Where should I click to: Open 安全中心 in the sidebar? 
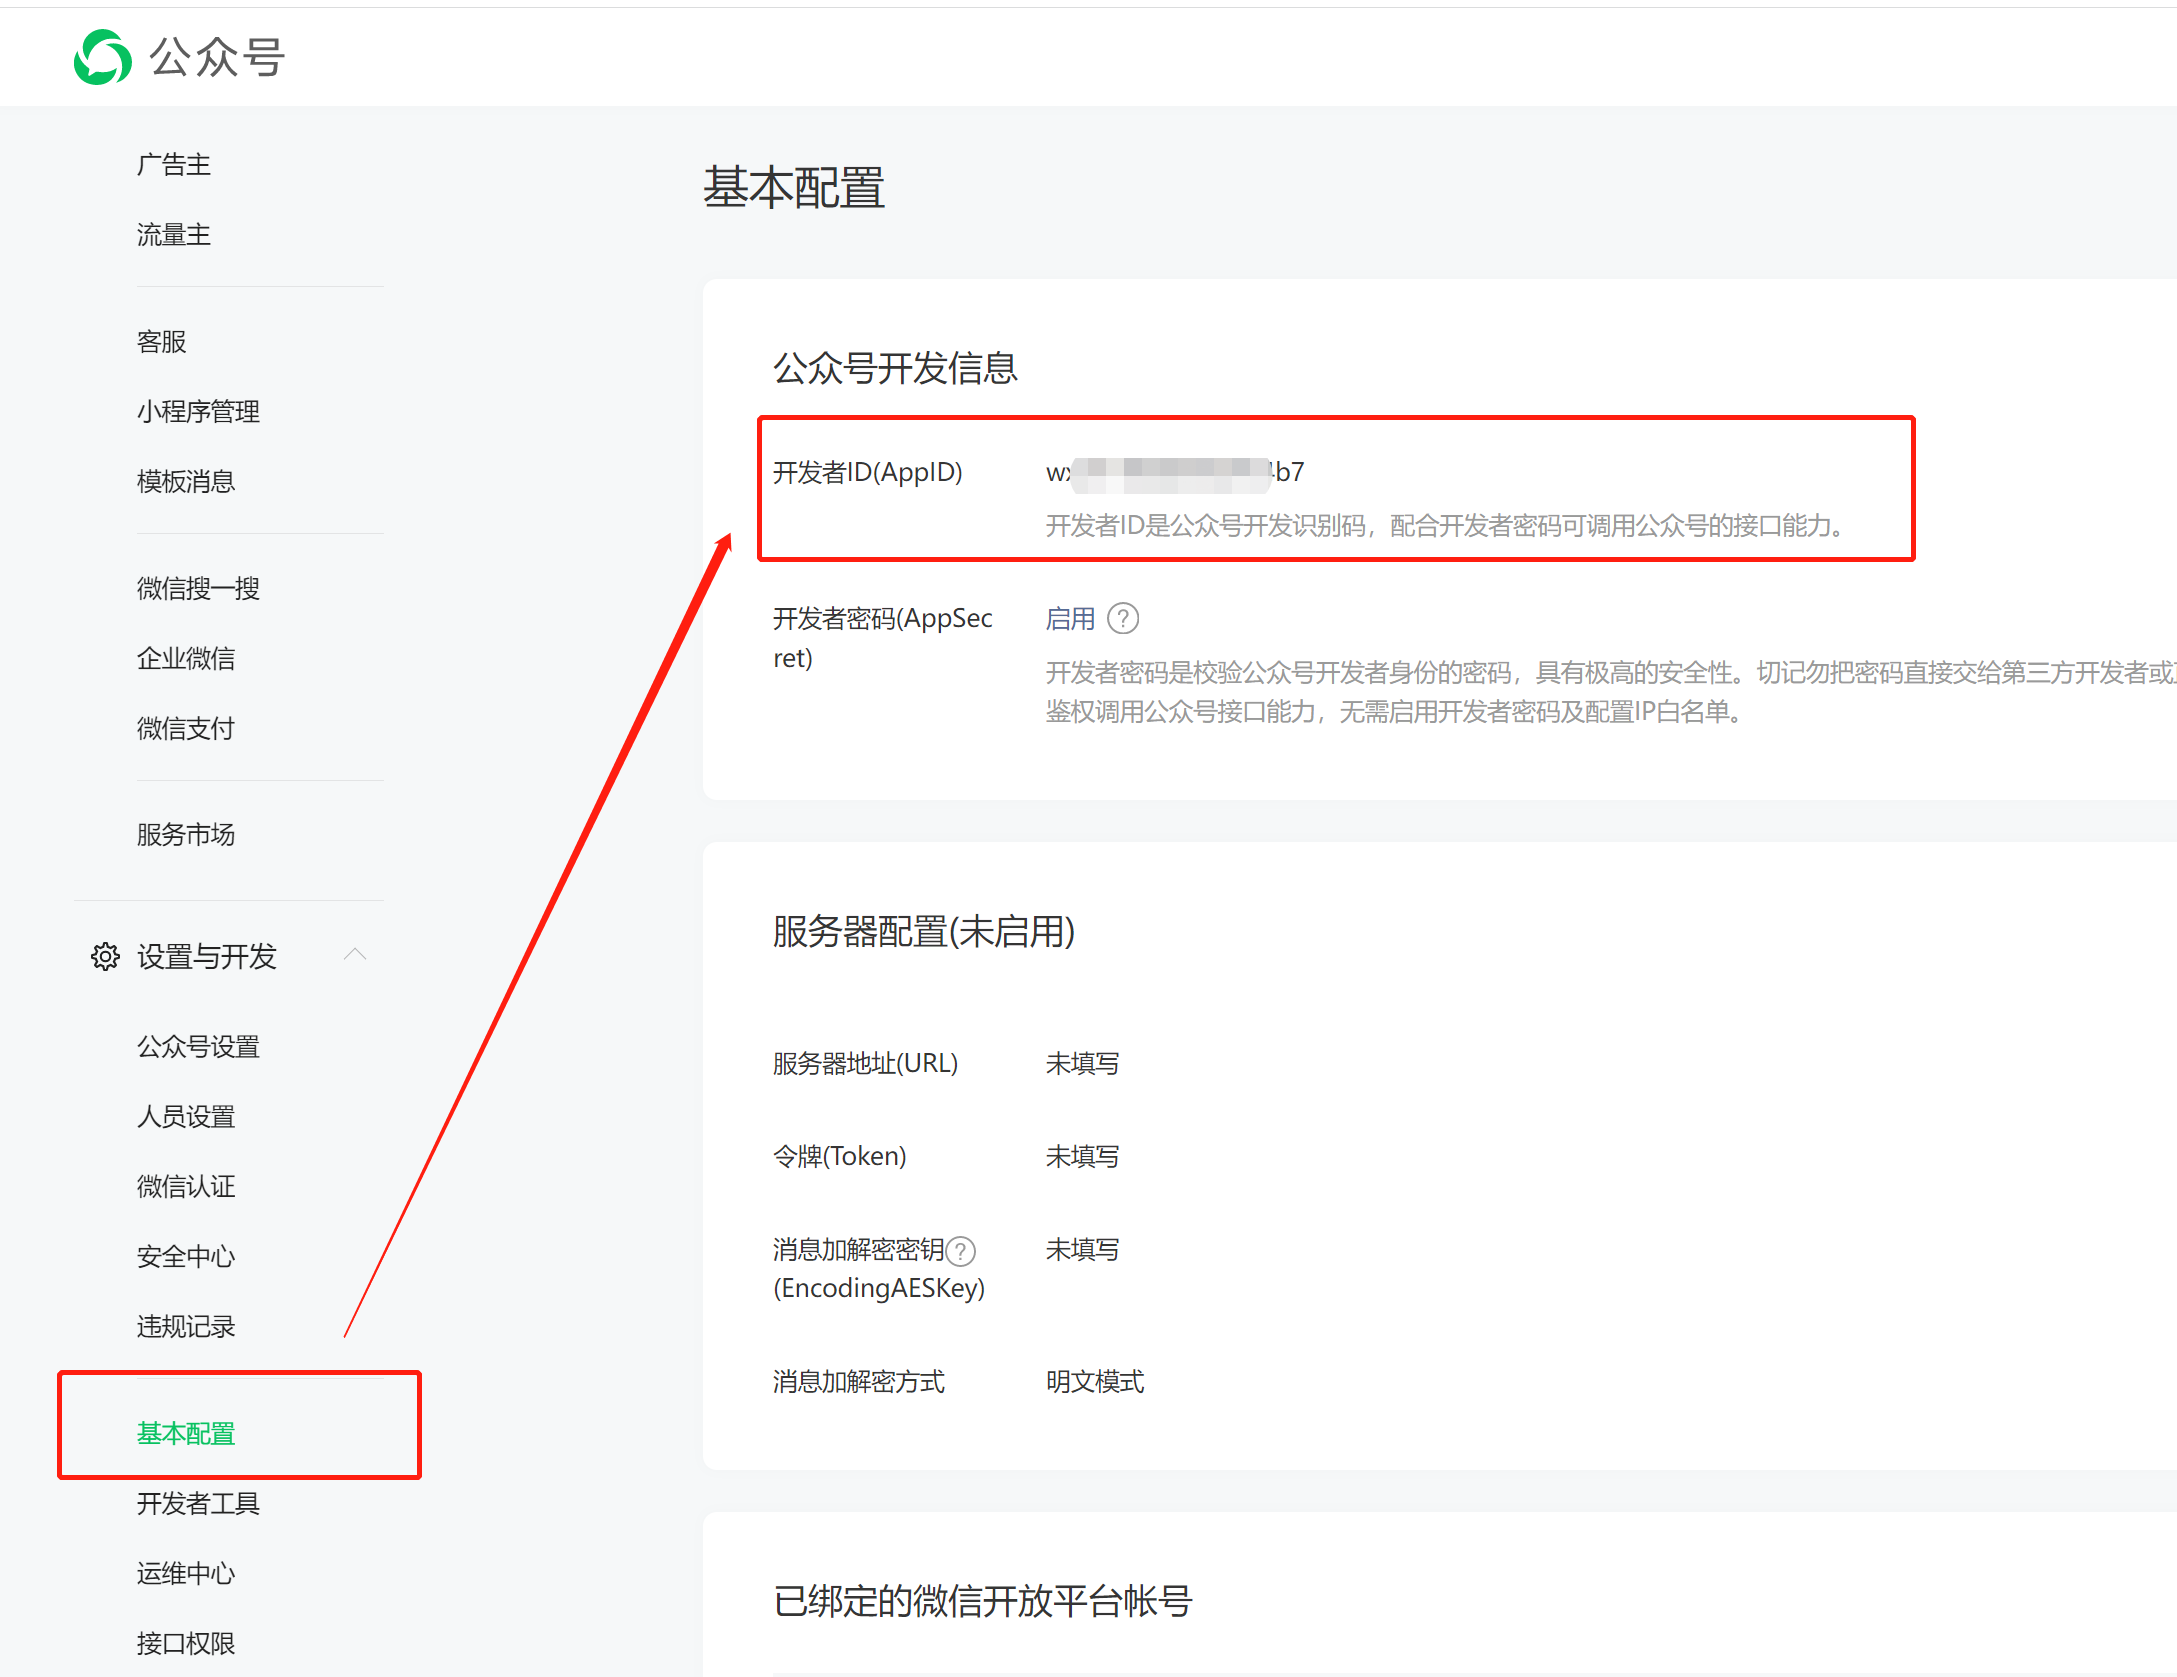pyautogui.click(x=186, y=1257)
